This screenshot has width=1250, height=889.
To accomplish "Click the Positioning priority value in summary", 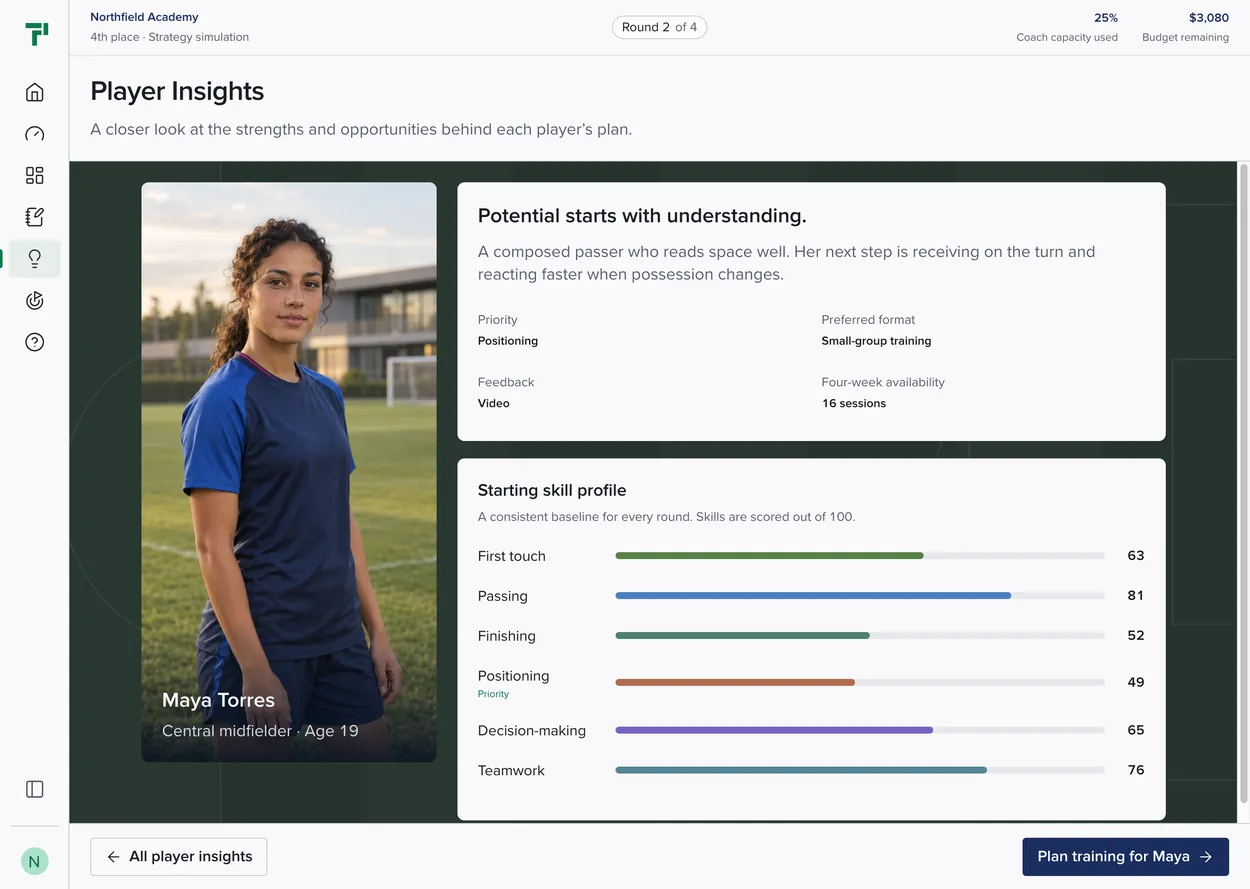I will pyautogui.click(x=508, y=341).
